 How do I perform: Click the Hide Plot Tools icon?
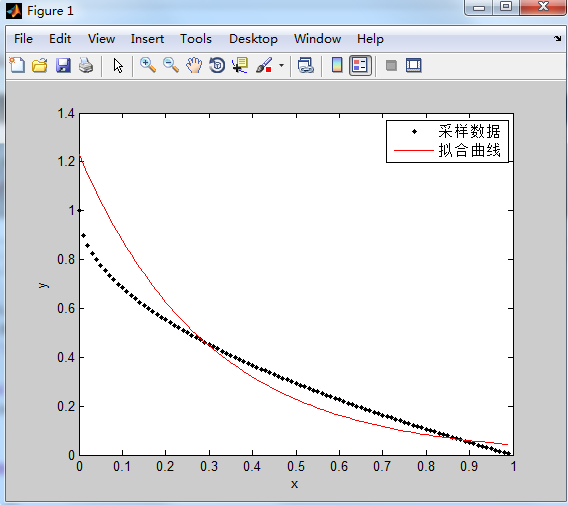point(391,66)
